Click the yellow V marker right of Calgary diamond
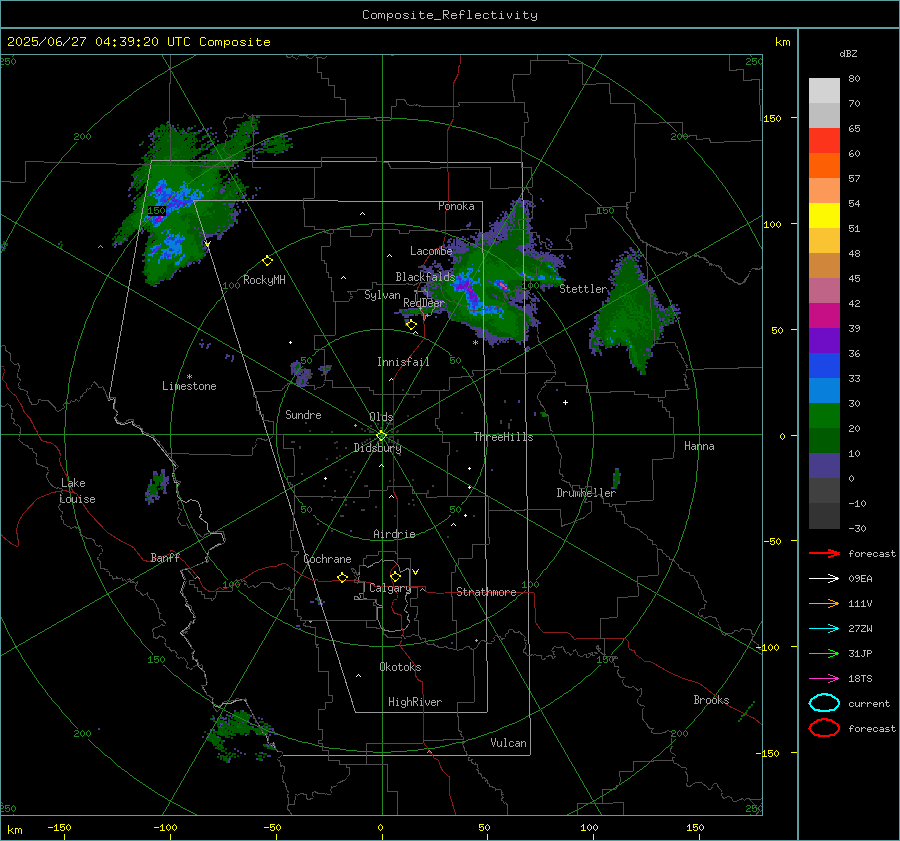Viewport: 900px width, 841px height. pyautogui.click(x=416, y=572)
